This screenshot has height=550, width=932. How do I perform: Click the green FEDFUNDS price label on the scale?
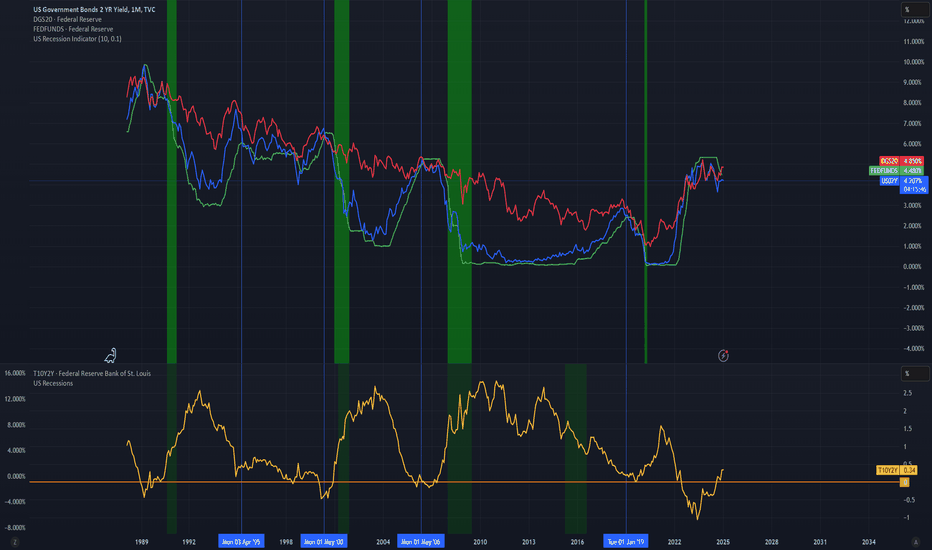click(x=896, y=171)
